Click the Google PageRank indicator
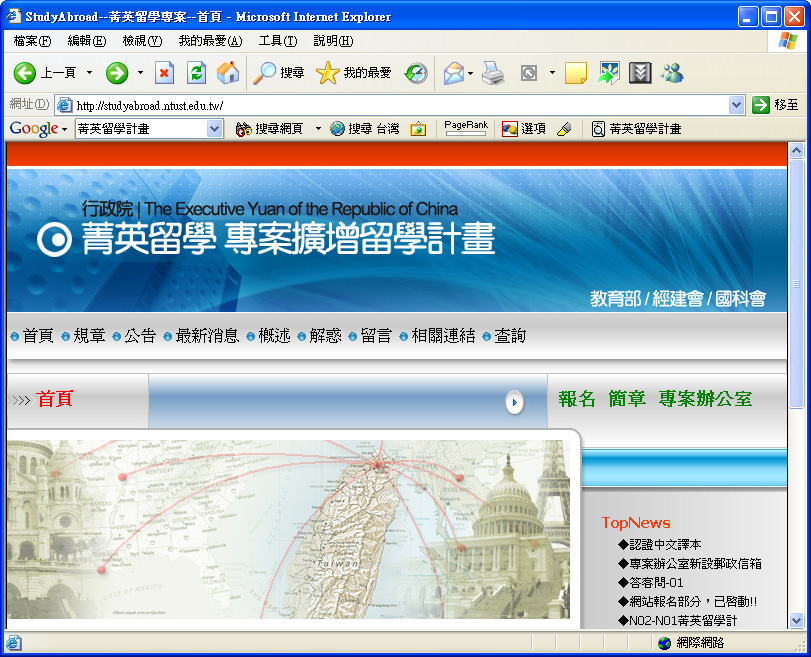This screenshot has width=811, height=657. point(465,128)
